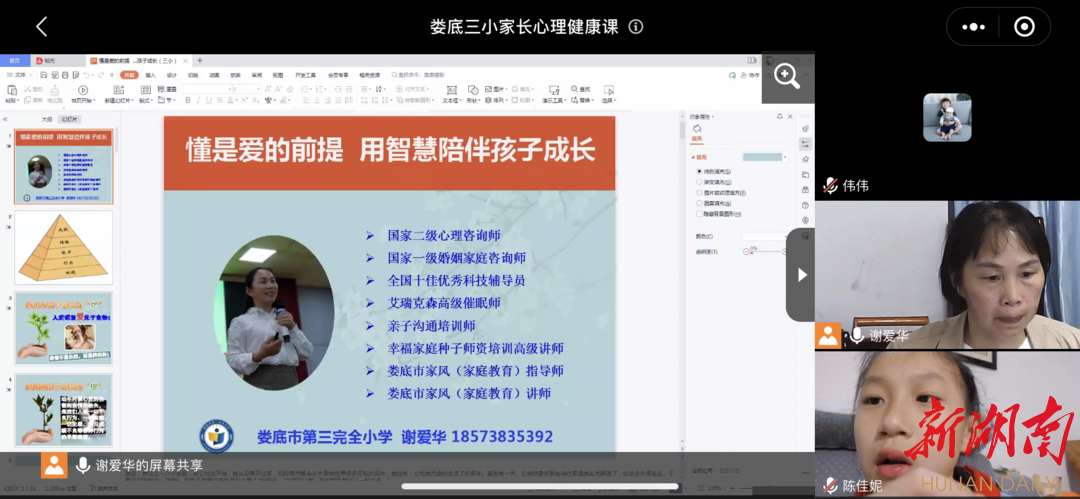Click the Print icon in quick toolbar
This screenshot has width=1080, height=499.
coord(65,74)
